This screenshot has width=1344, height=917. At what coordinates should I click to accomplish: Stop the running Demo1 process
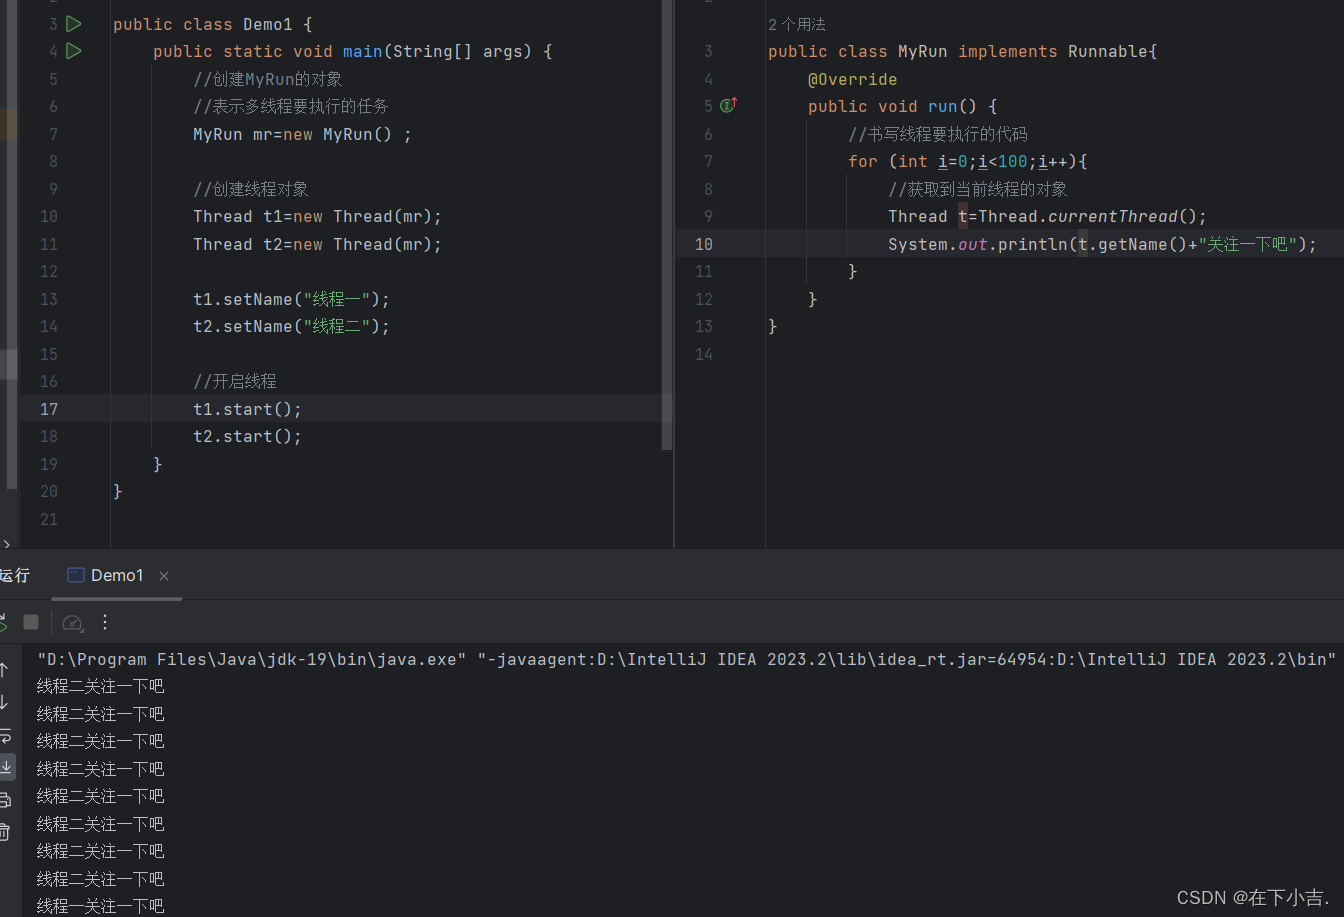pos(31,622)
